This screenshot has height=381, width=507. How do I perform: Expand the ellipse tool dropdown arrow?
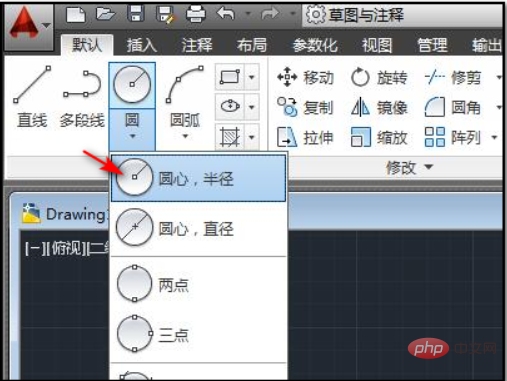[252, 107]
